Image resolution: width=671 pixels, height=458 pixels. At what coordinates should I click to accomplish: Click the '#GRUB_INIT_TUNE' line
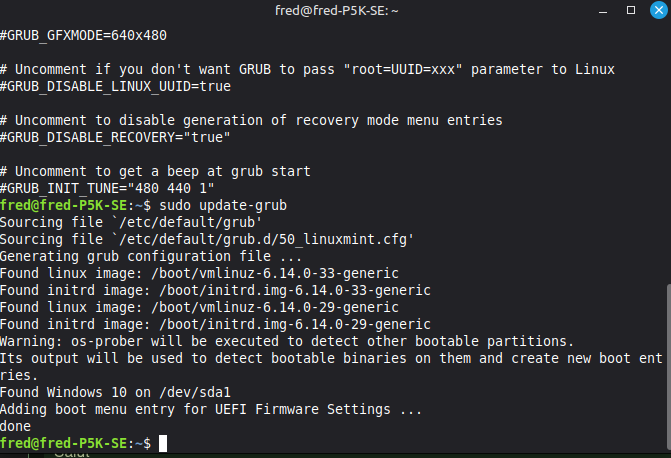(x=108, y=188)
